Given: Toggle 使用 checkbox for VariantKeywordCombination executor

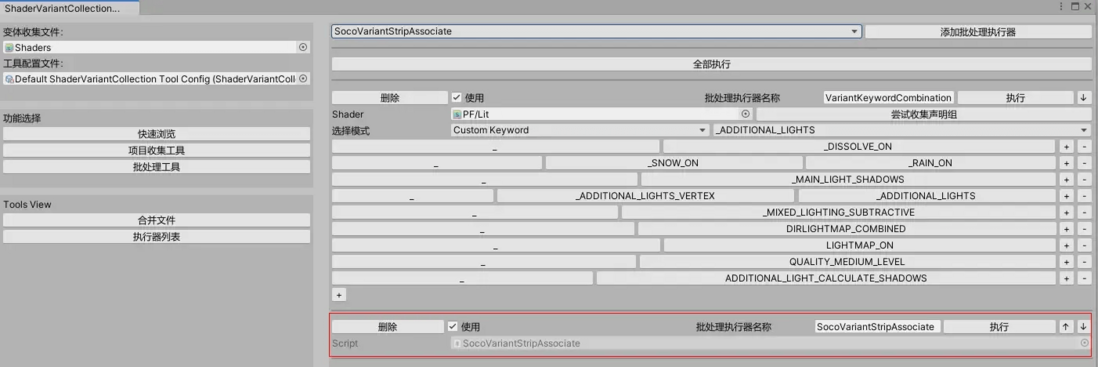Looking at the screenshot, I should coord(457,98).
